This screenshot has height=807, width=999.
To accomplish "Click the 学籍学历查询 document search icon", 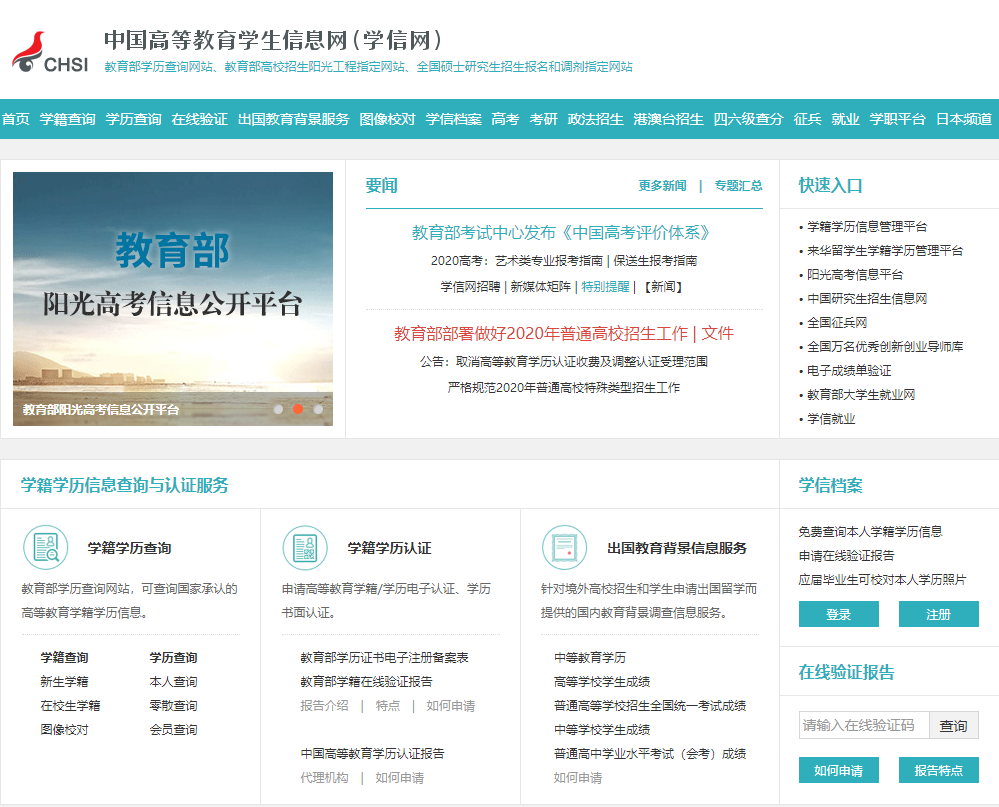I will point(46,548).
